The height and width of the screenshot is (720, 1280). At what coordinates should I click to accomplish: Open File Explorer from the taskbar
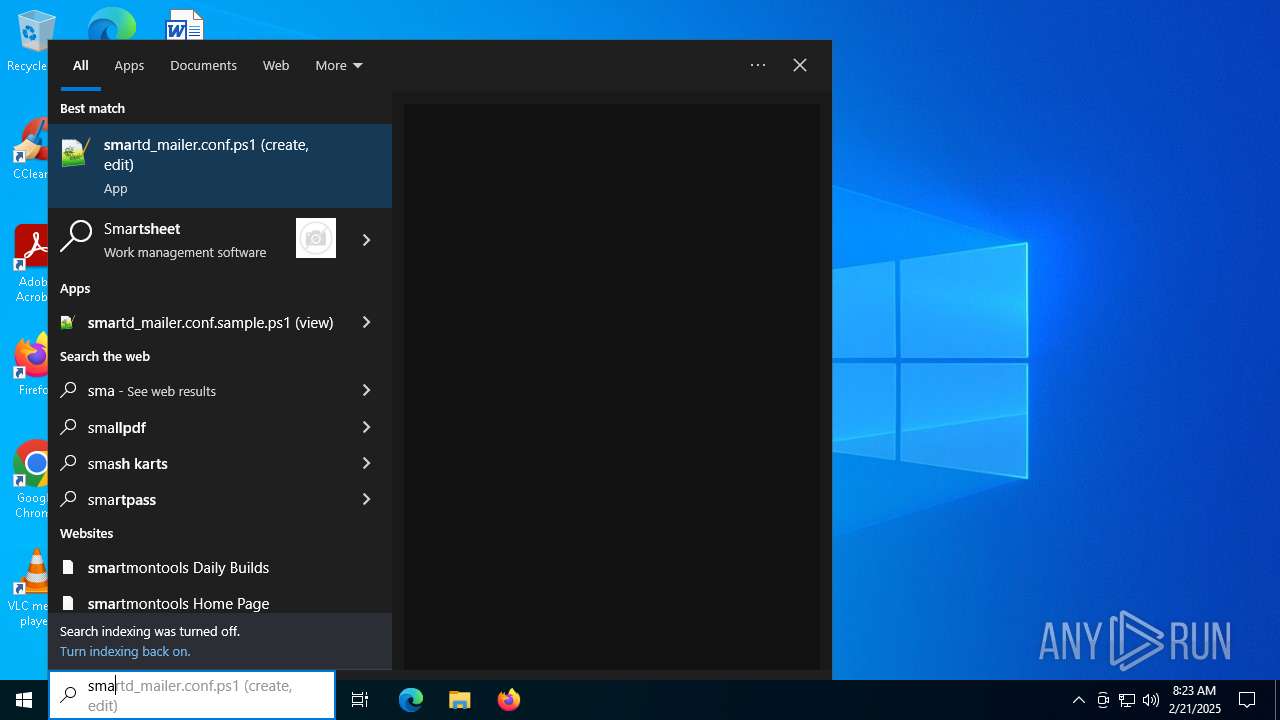coord(459,700)
